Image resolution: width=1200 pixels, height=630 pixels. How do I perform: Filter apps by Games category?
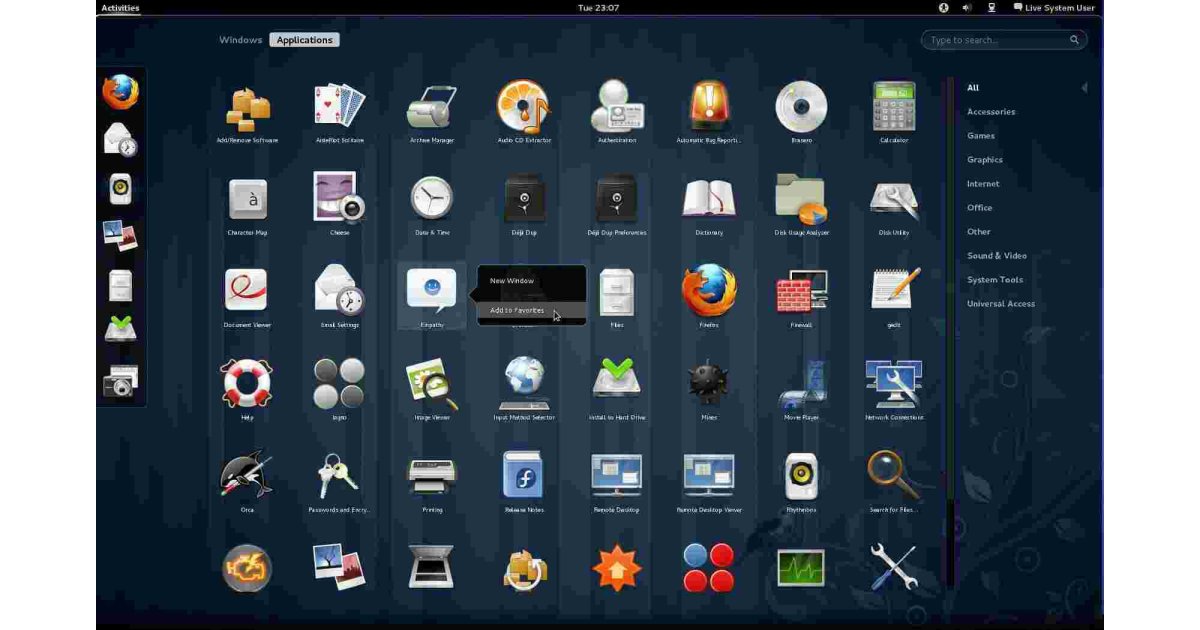(x=980, y=136)
